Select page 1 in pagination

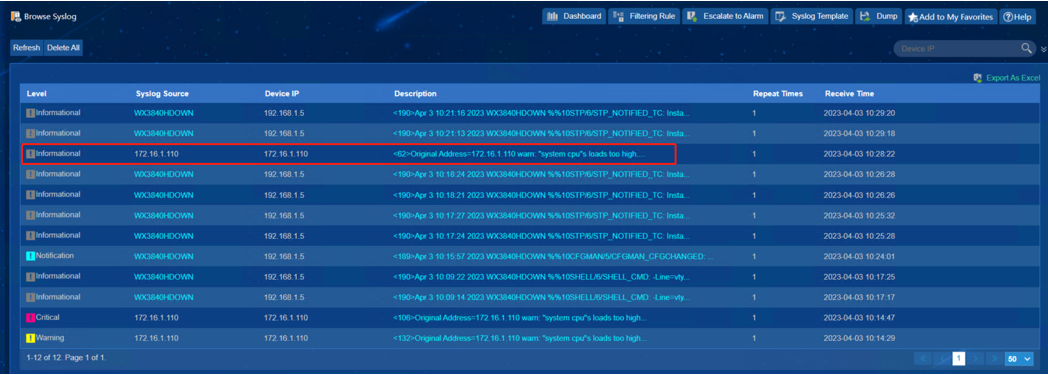pos(958,359)
